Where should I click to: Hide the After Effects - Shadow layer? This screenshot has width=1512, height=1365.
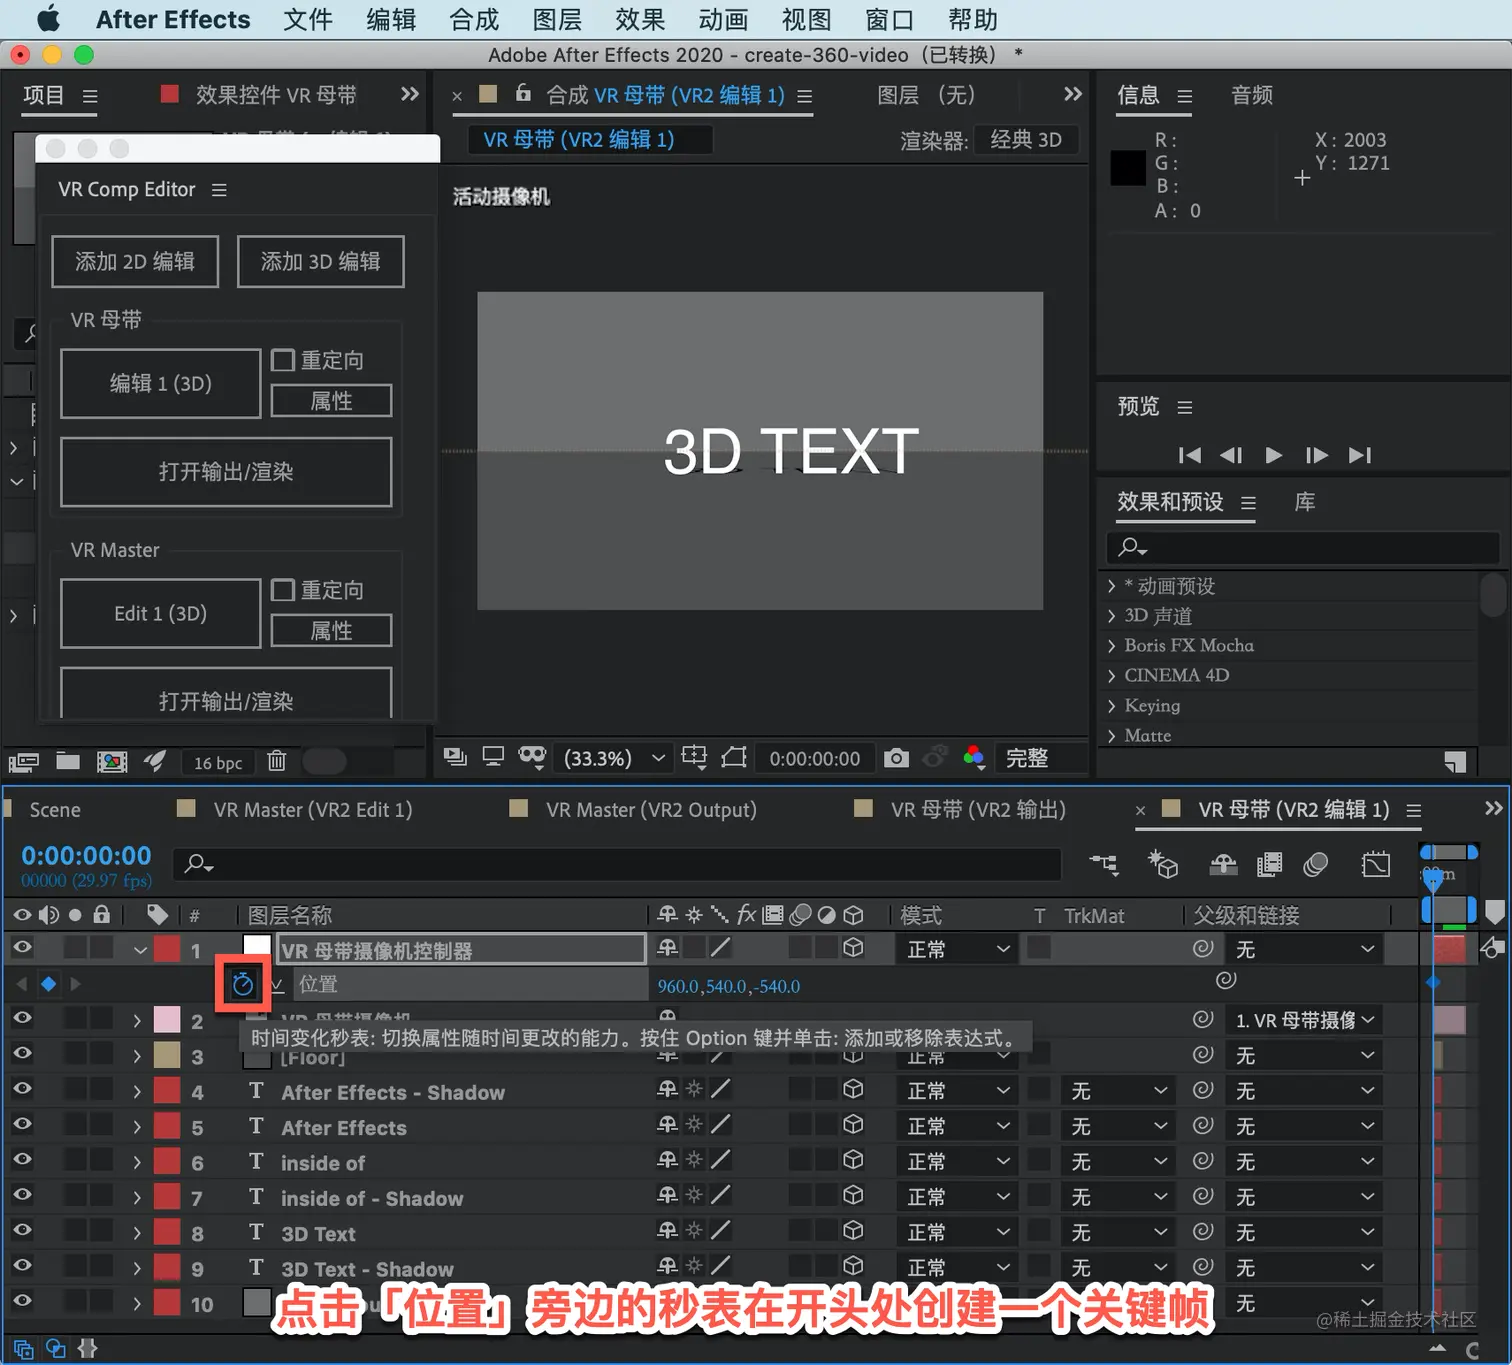[x=22, y=1089]
